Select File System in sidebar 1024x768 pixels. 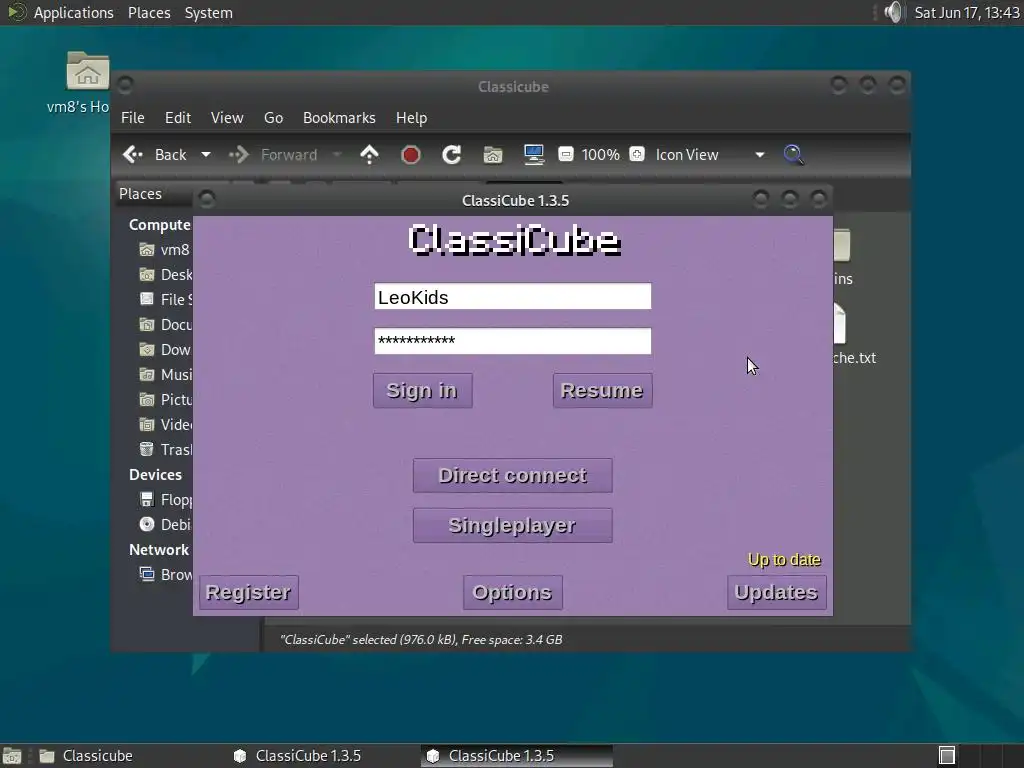(x=165, y=299)
